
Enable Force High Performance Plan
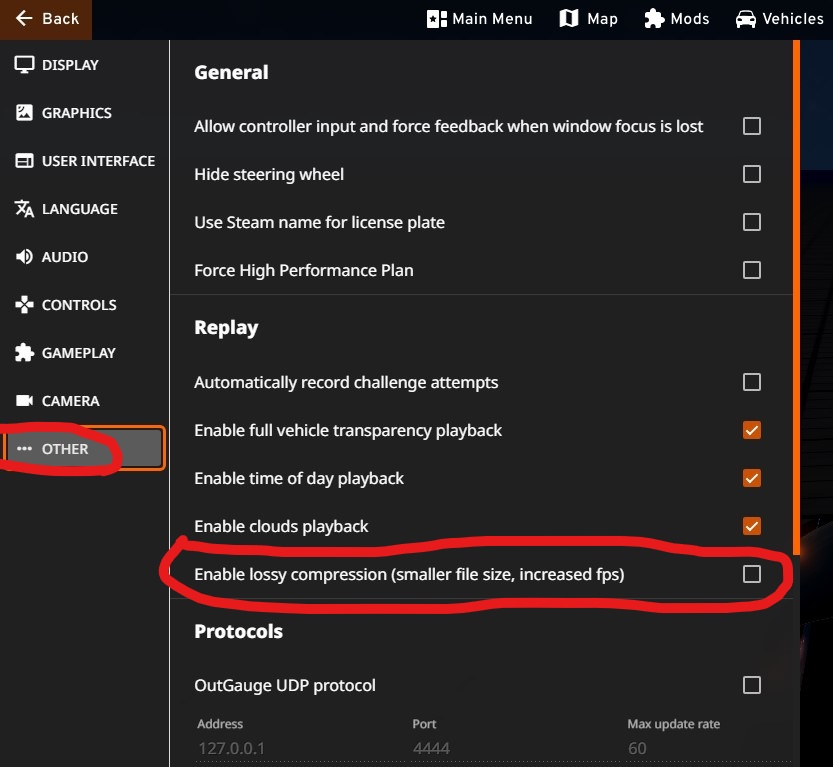(x=752, y=270)
